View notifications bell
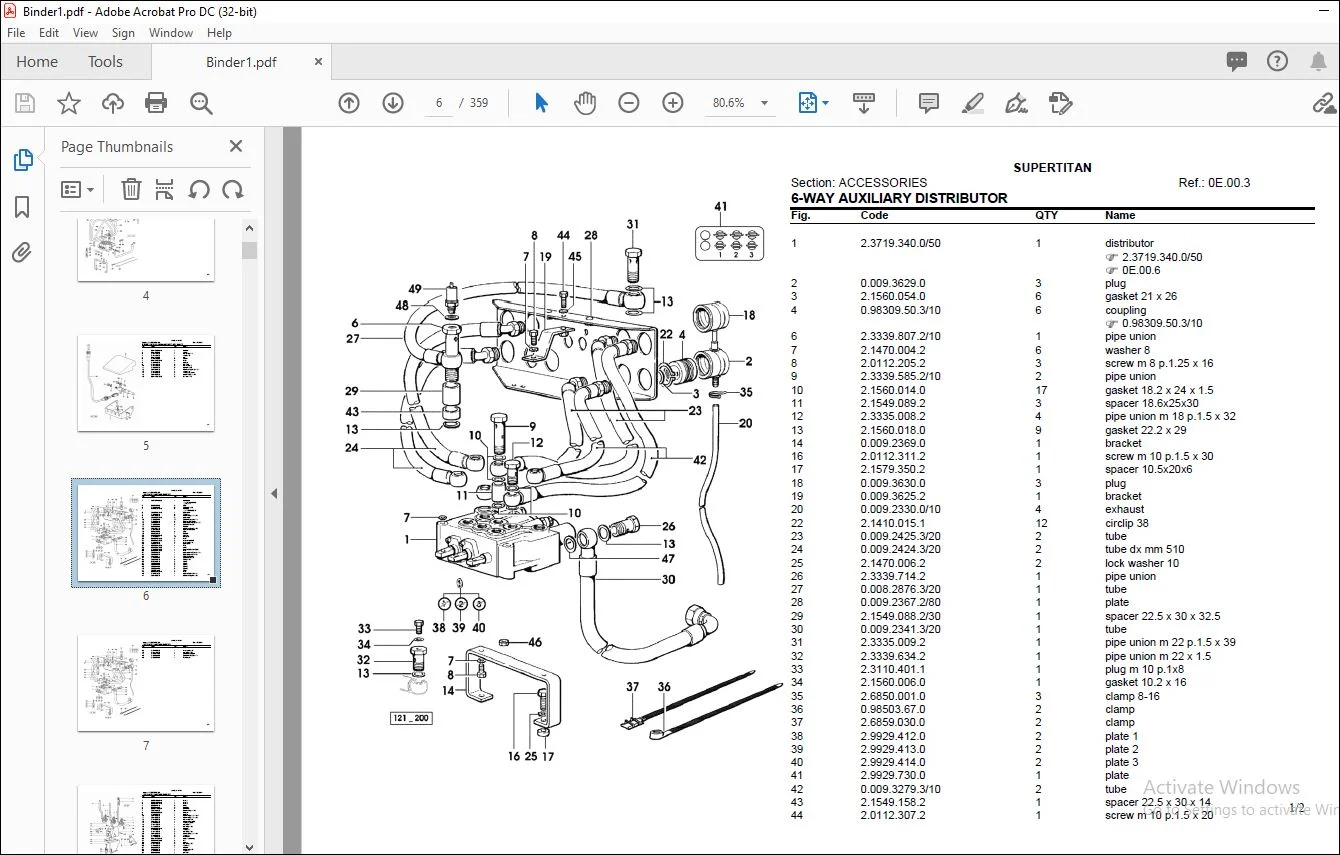Screen dimensions: 1340x855 (1318, 61)
